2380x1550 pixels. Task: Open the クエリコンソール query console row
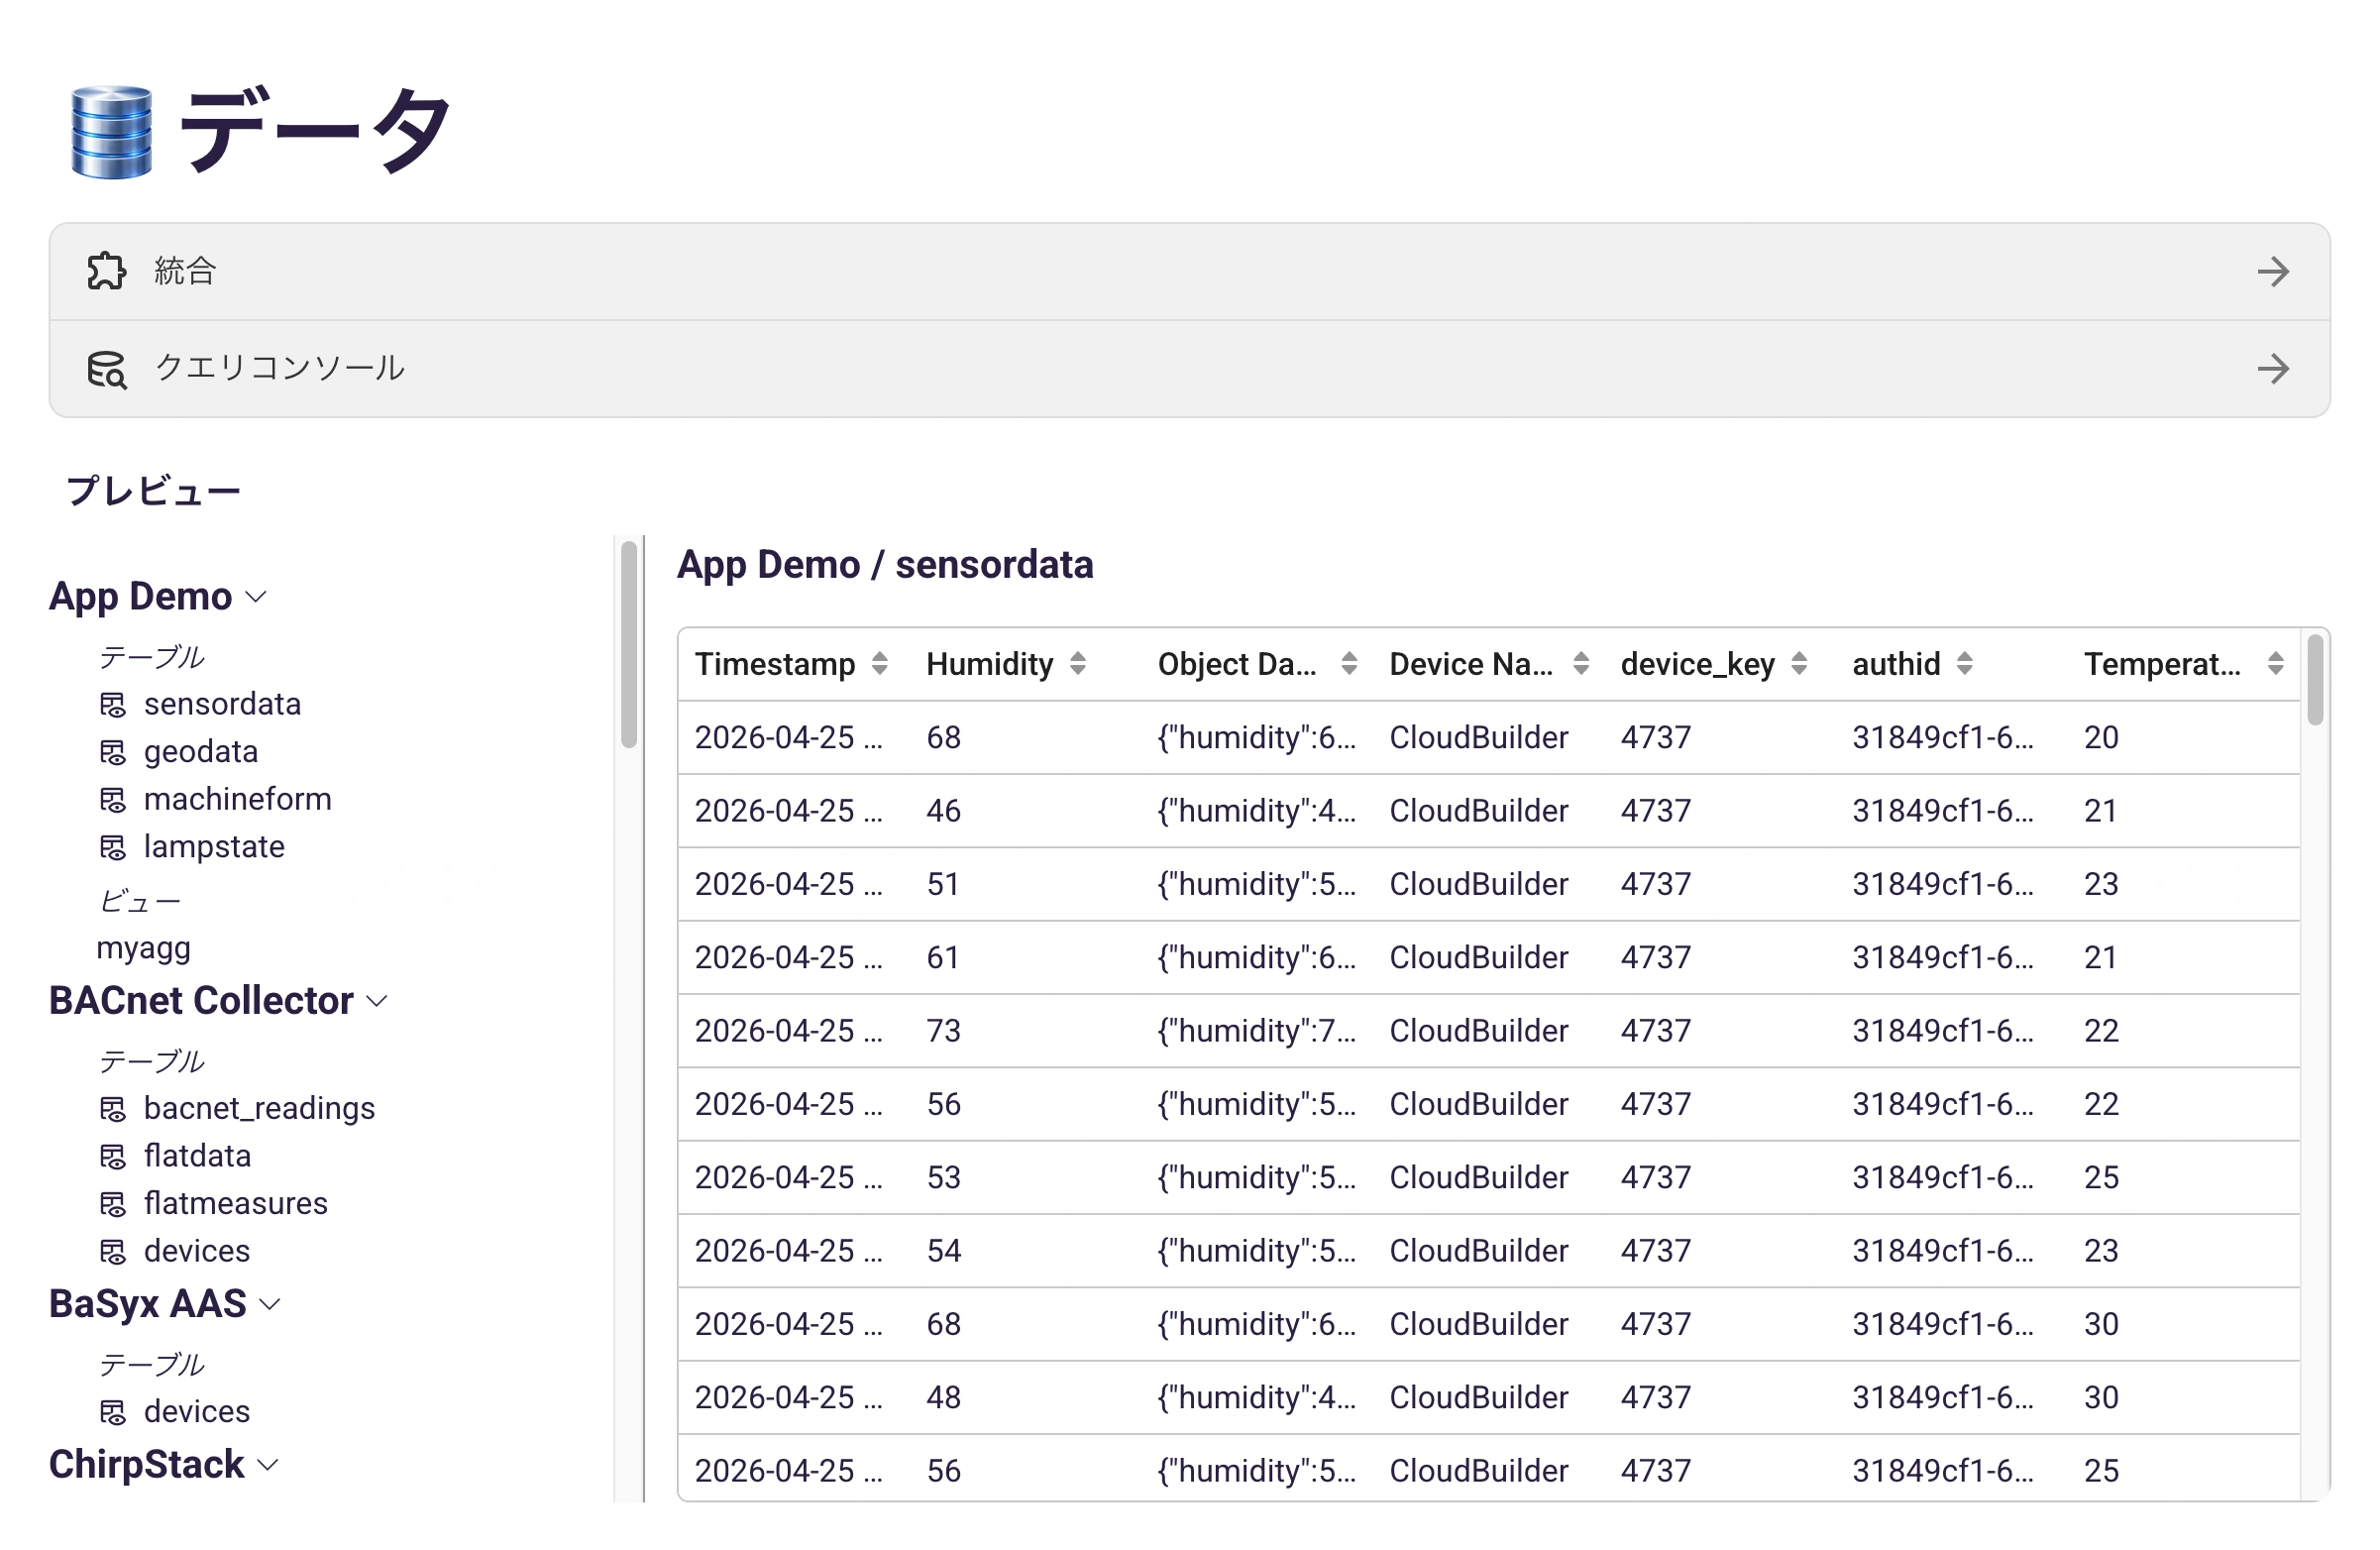tap(1189, 369)
